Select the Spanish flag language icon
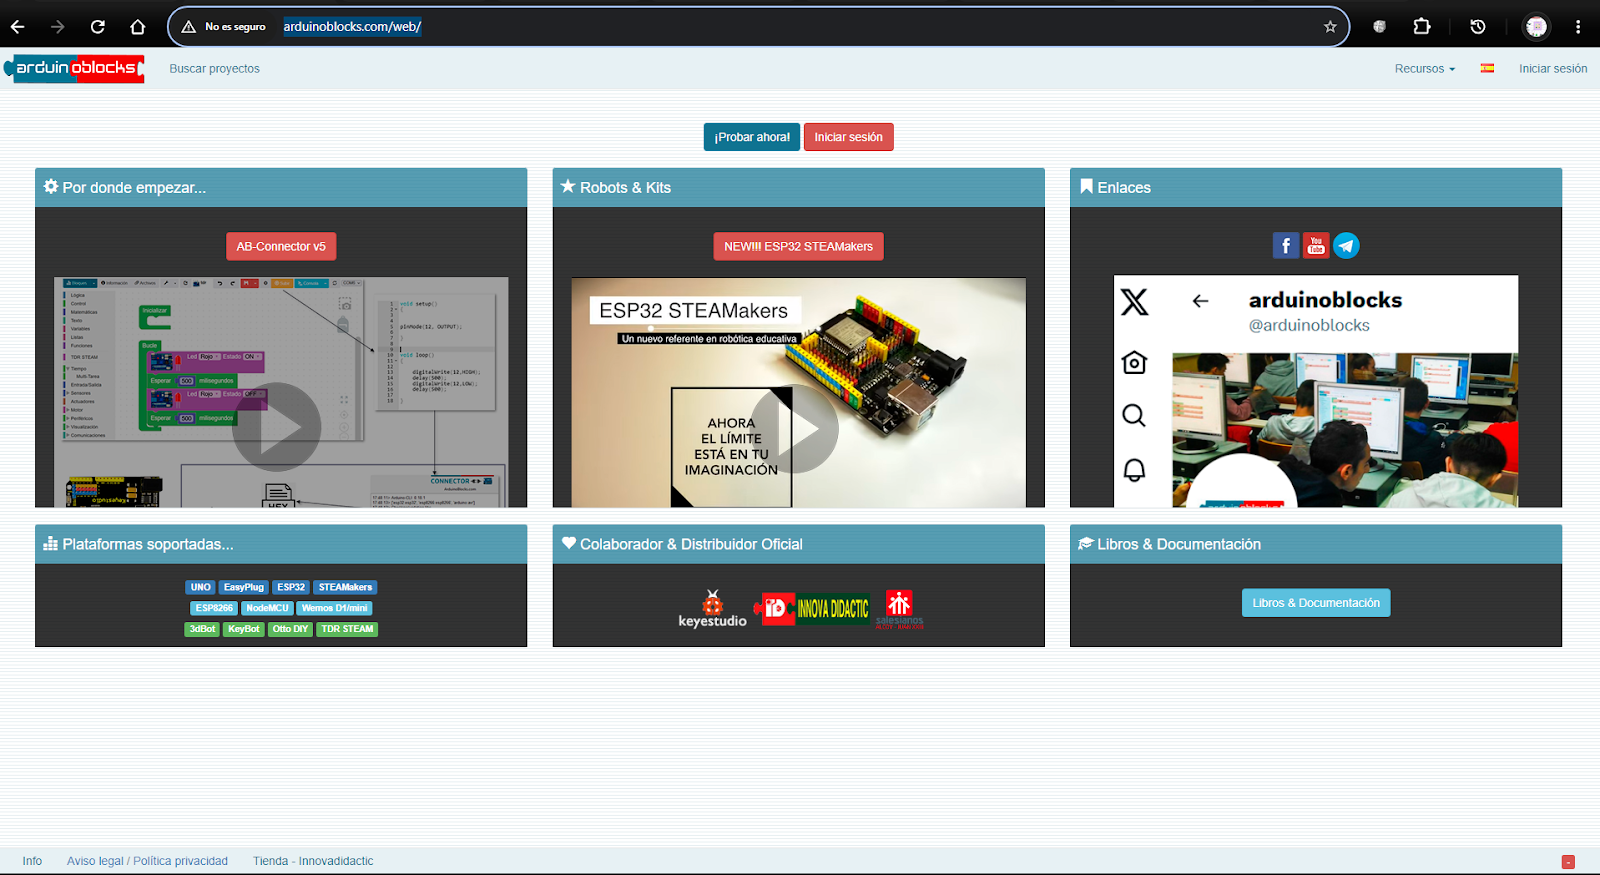Screen dimensions: 1600x875 point(1487,69)
